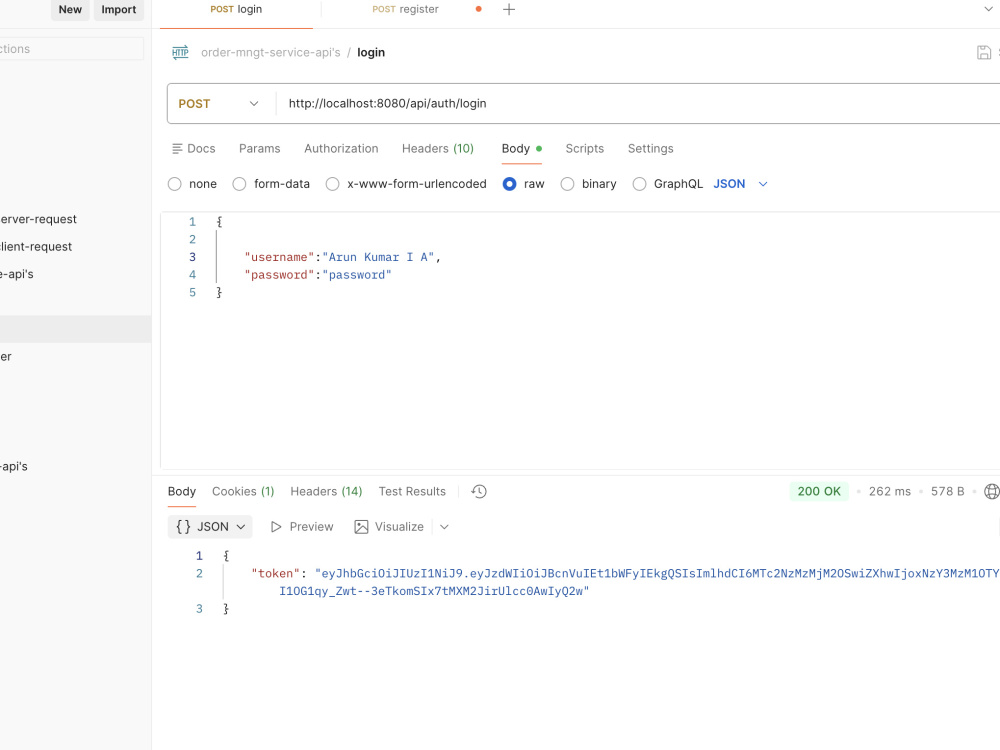The height and width of the screenshot is (750, 1000).
Task: Open a new request tab with plus icon
Action: click(509, 10)
